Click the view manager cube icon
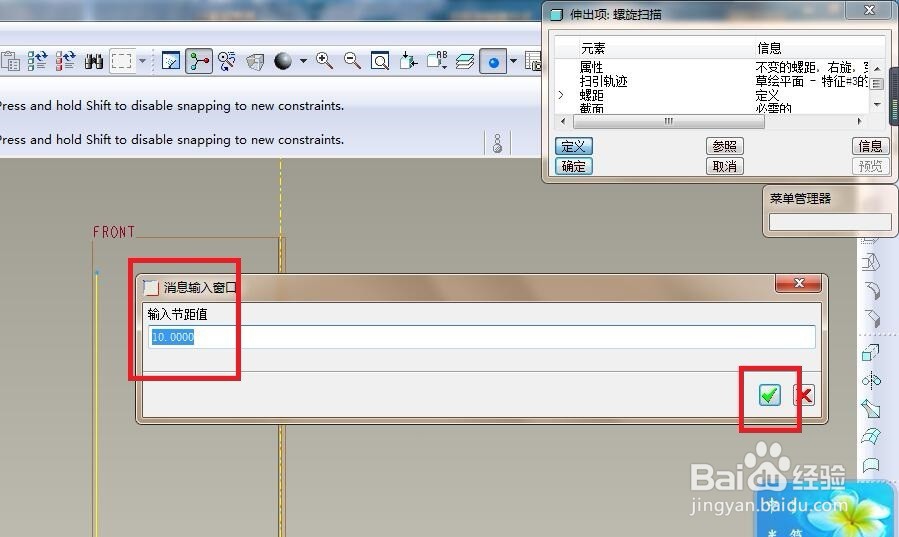 (255, 61)
